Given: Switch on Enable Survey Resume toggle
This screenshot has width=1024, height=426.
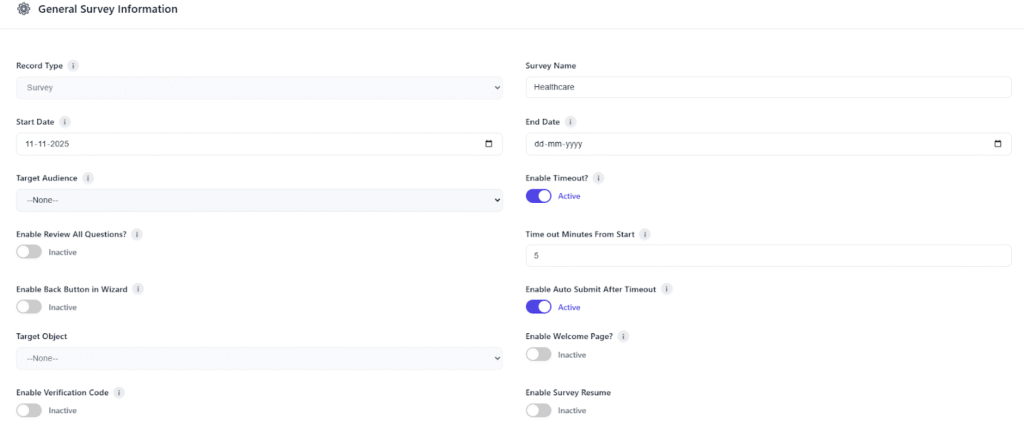Looking at the screenshot, I should 538,411.
